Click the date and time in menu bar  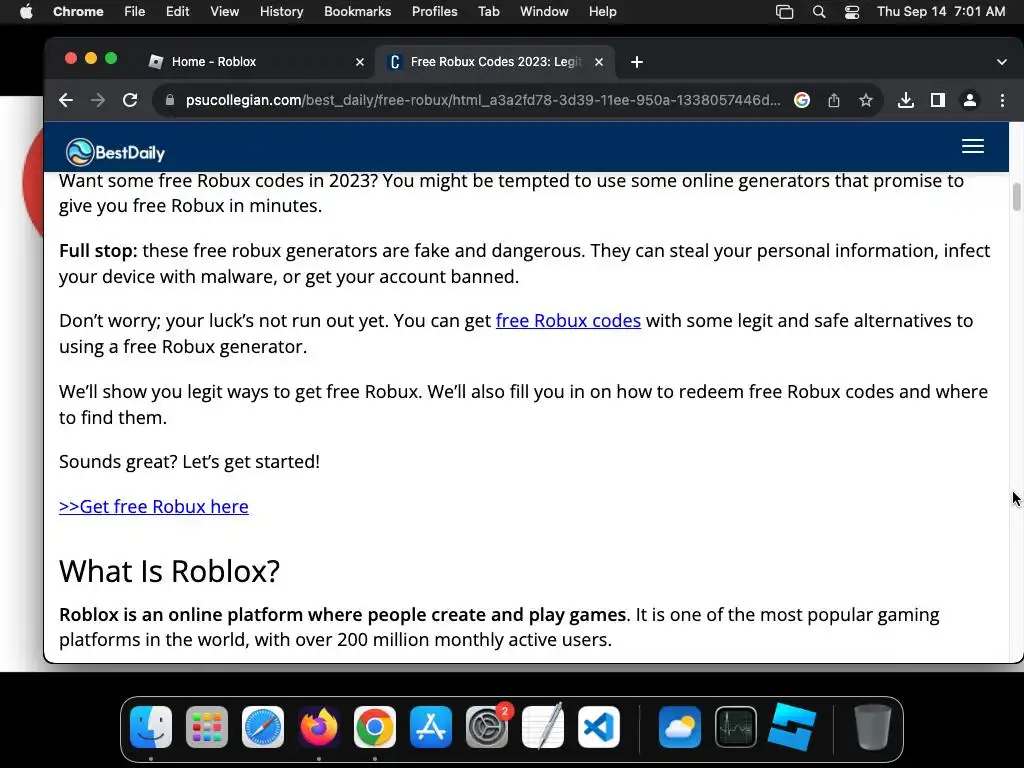point(941,12)
